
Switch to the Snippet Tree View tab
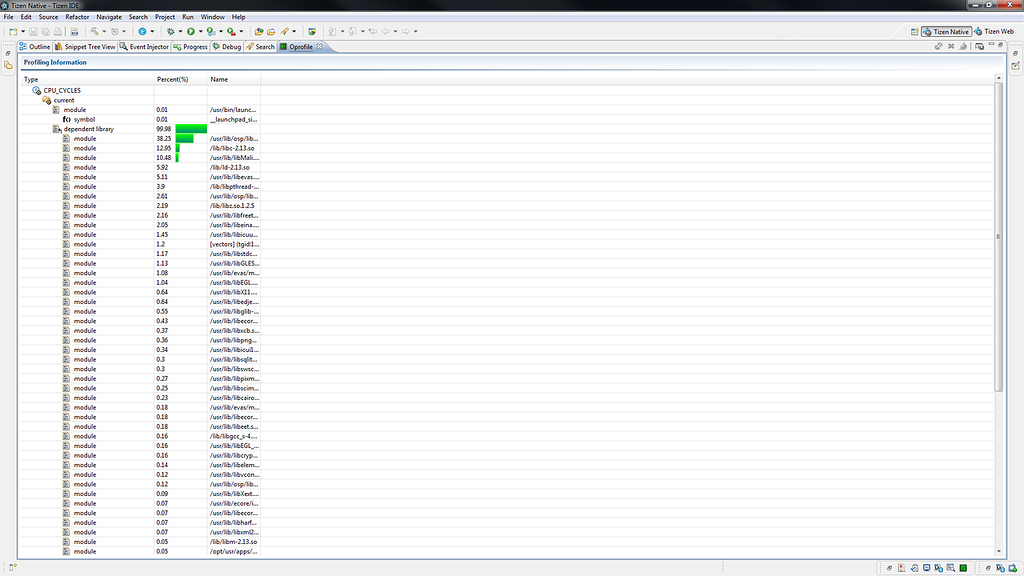(85, 47)
